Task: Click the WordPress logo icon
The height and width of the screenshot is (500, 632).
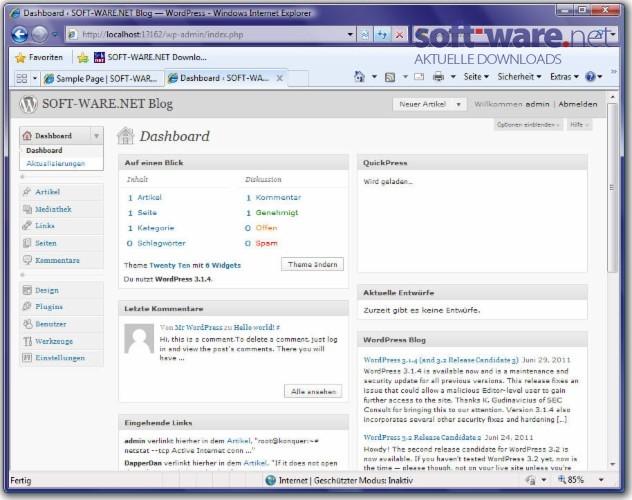Action: coord(28,104)
